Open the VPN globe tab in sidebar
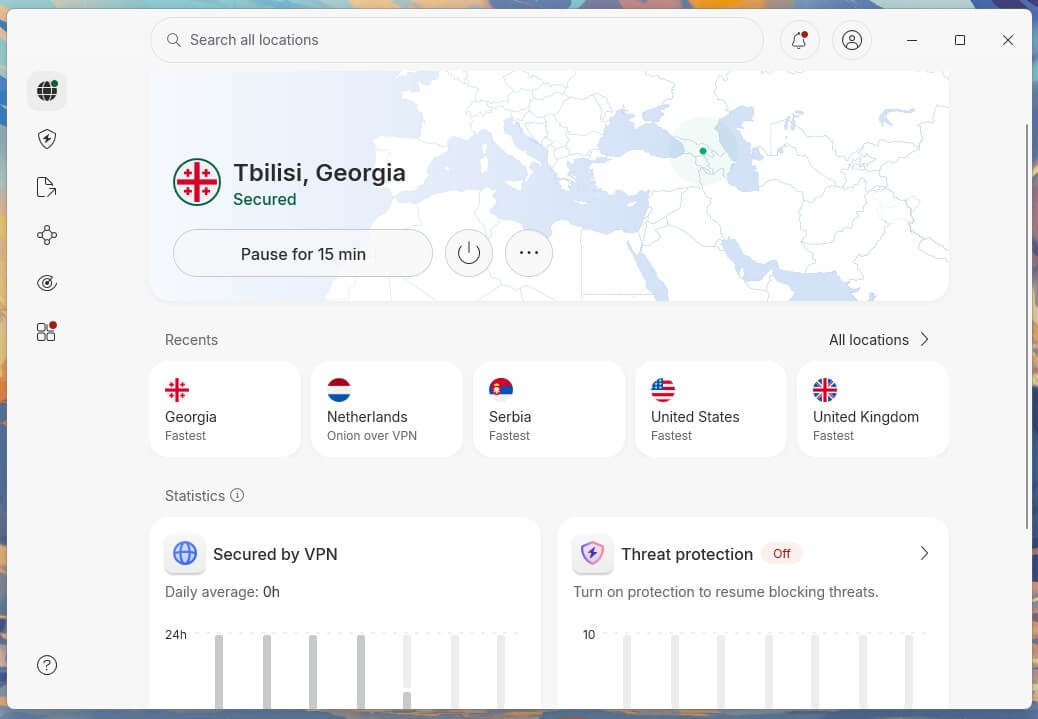Image resolution: width=1038 pixels, height=719 pixels. pos(47,91)
